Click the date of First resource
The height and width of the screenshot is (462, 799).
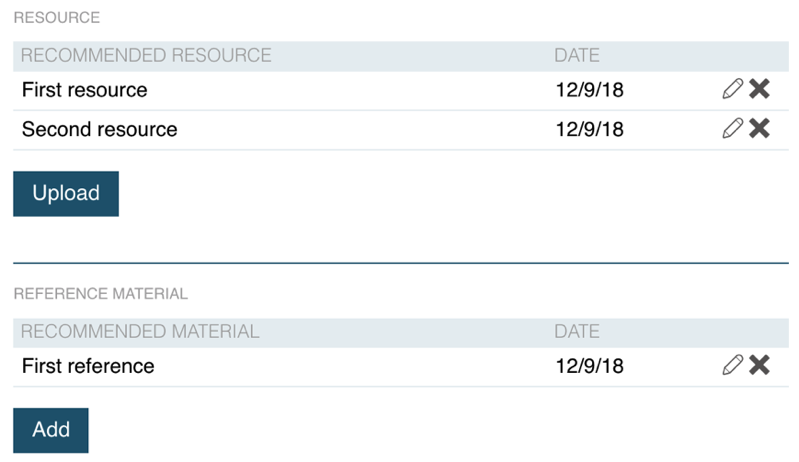589,90
